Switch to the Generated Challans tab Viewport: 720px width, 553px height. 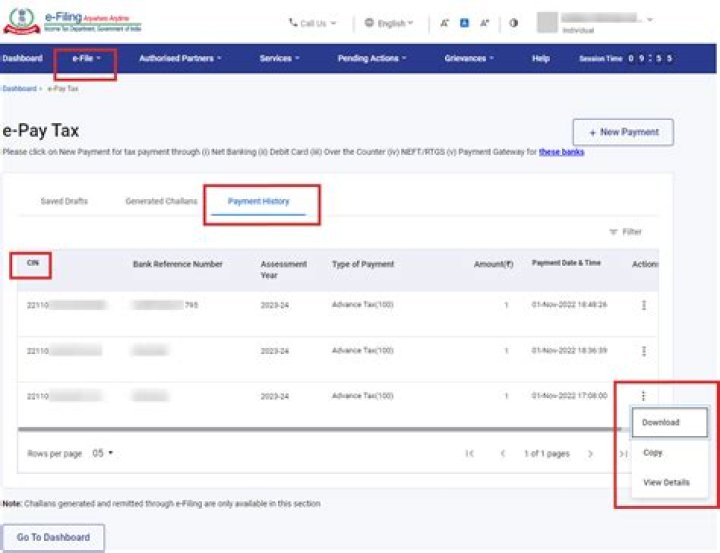pos(161,201)
